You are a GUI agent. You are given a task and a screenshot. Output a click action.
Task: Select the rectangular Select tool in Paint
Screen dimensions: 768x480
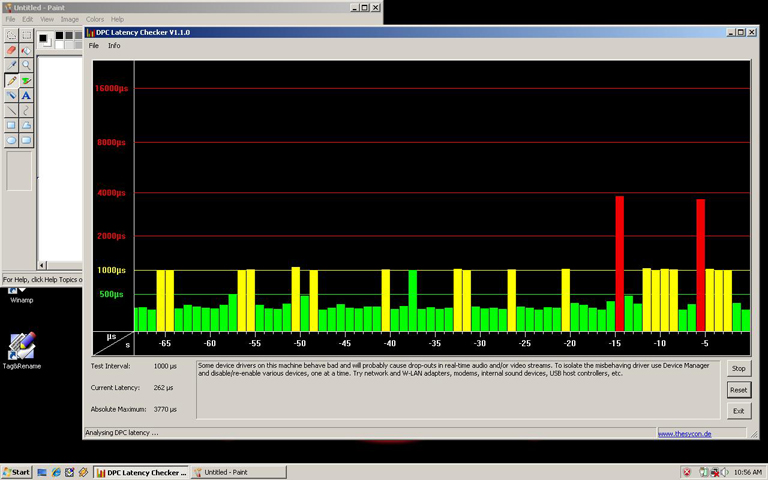click(x=26, y=35)
